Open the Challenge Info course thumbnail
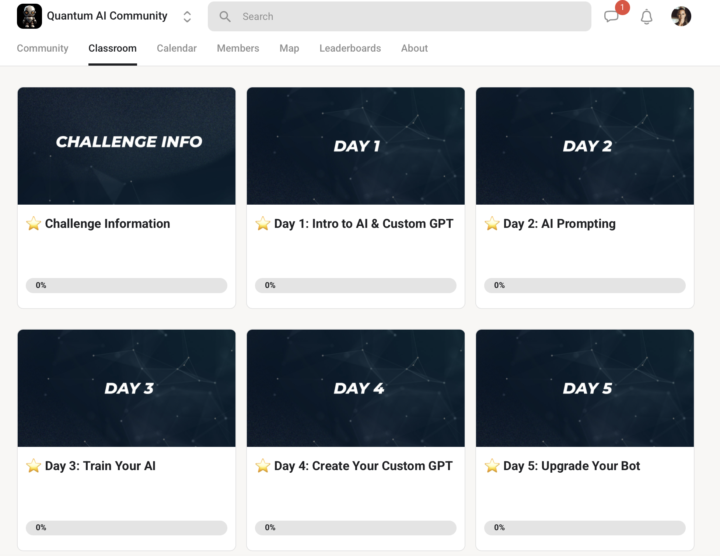The image size is (720, 556). tap(127, 146)
